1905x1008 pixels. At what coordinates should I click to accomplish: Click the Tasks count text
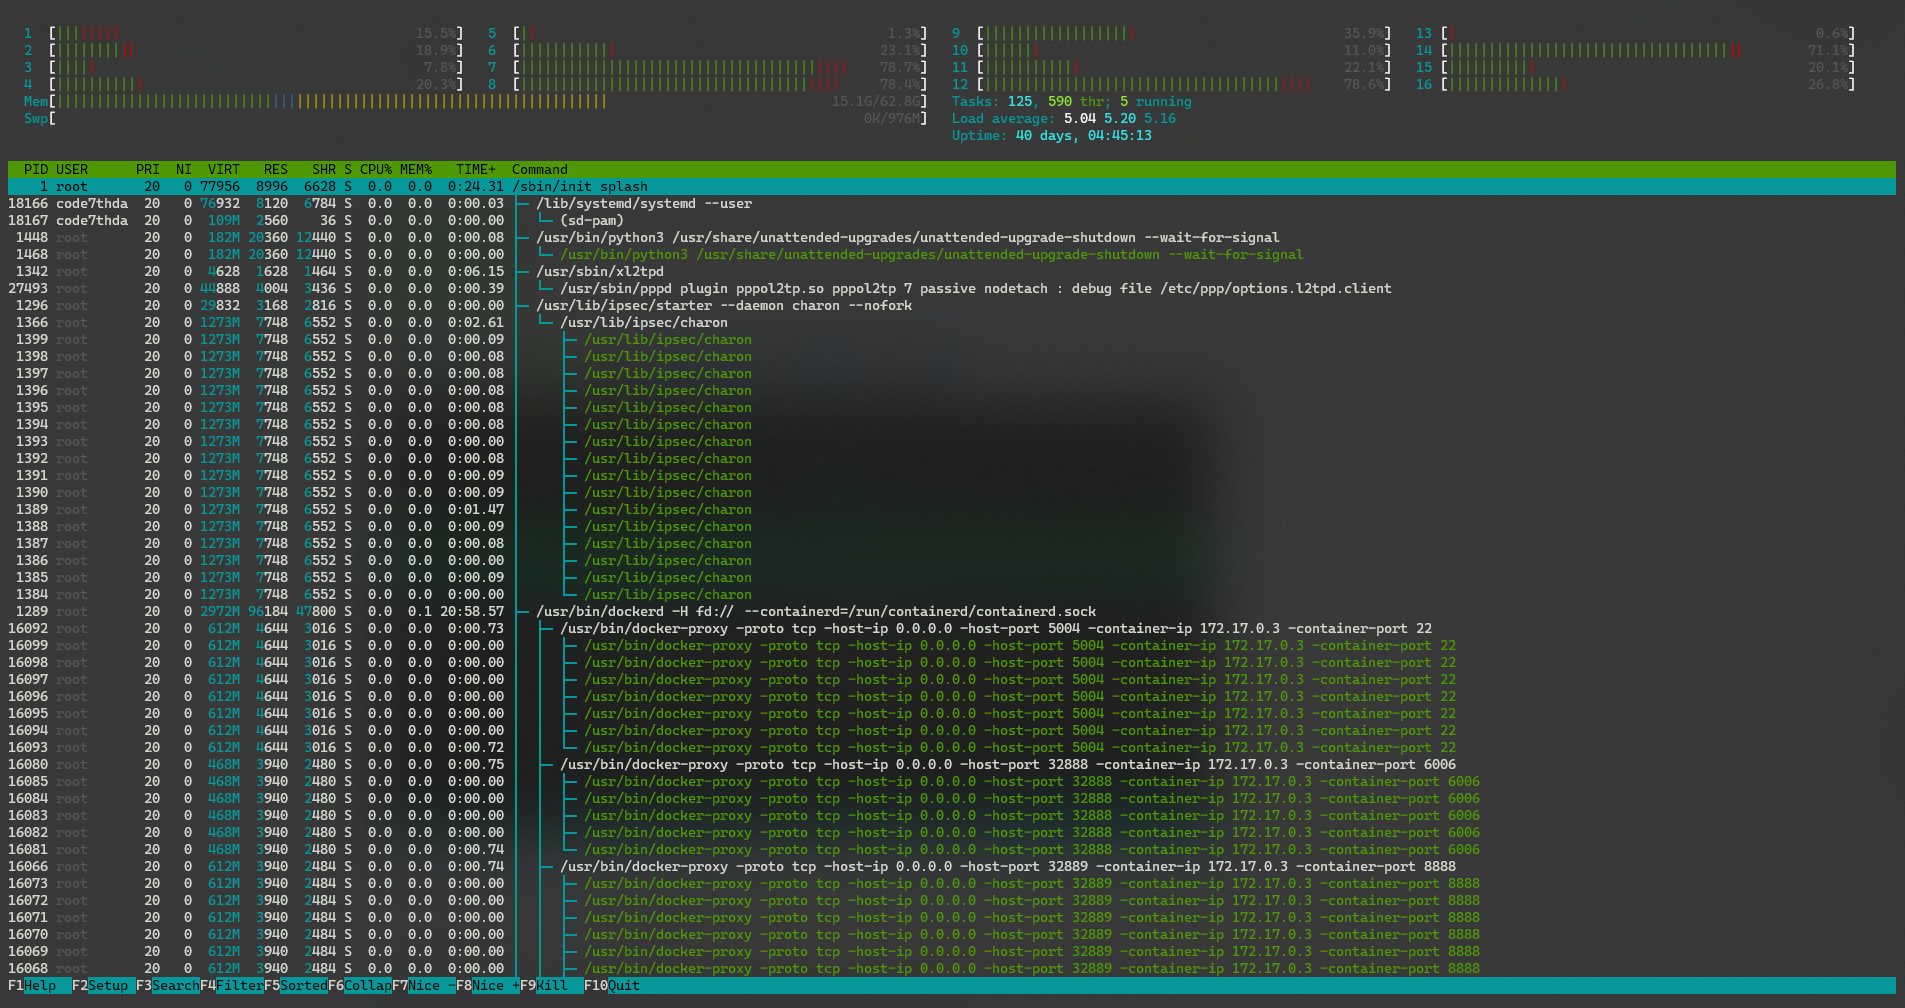coord(1072,101)
